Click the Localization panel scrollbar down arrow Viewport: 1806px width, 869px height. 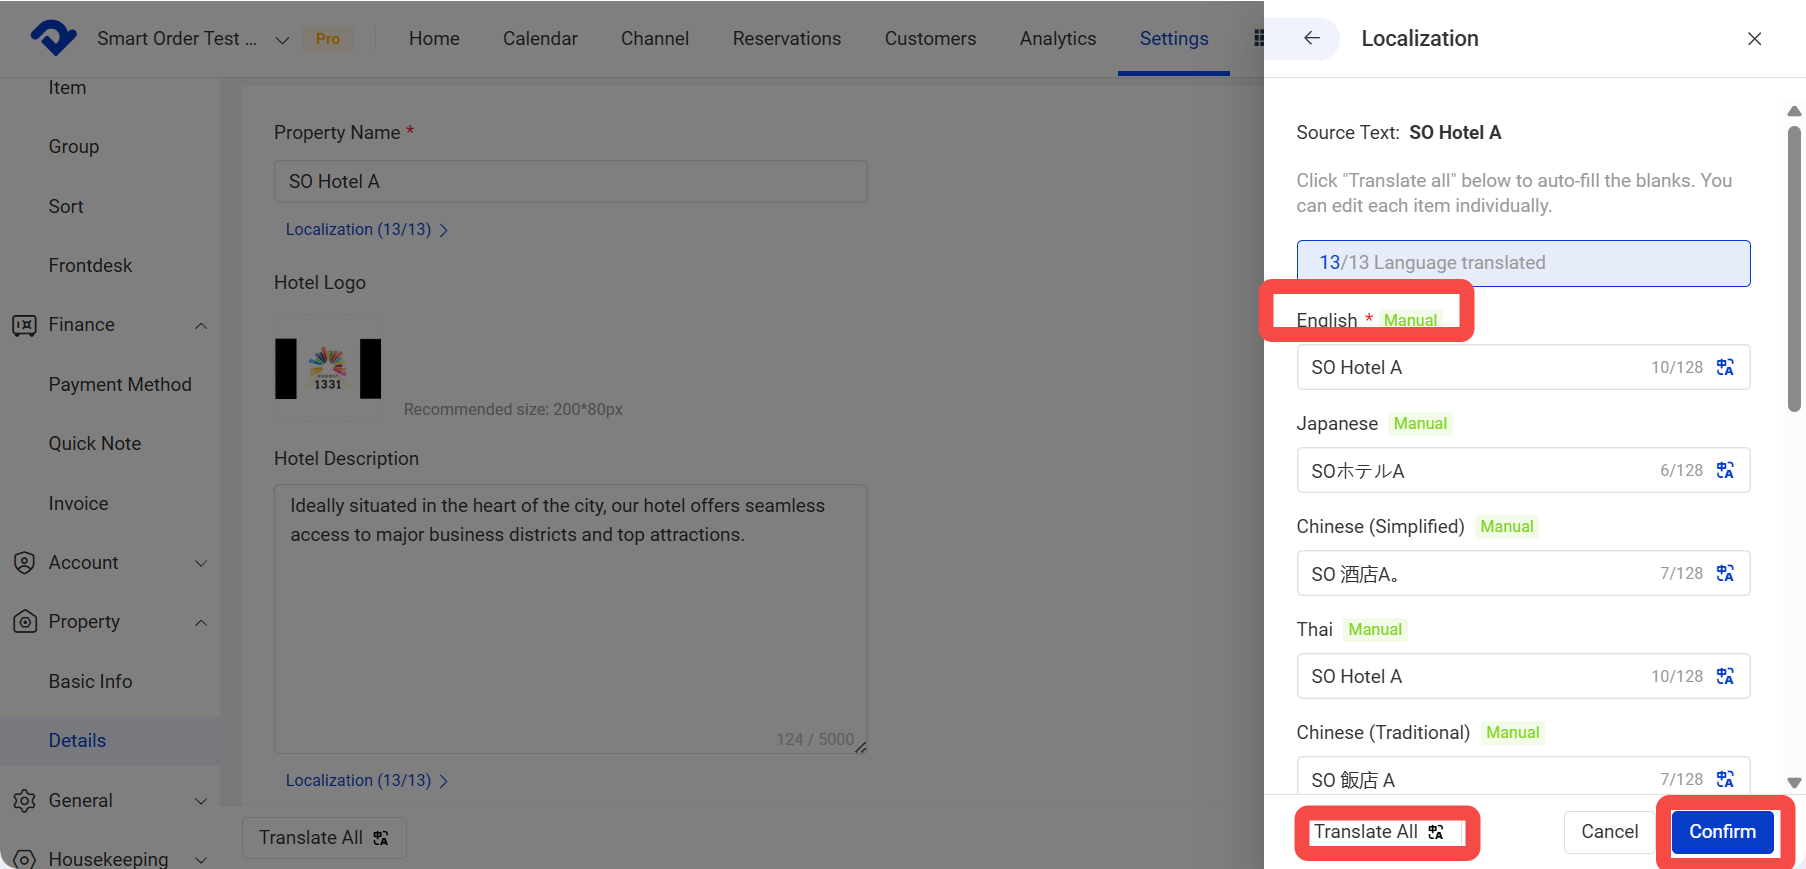click(x=1794, y=783)
